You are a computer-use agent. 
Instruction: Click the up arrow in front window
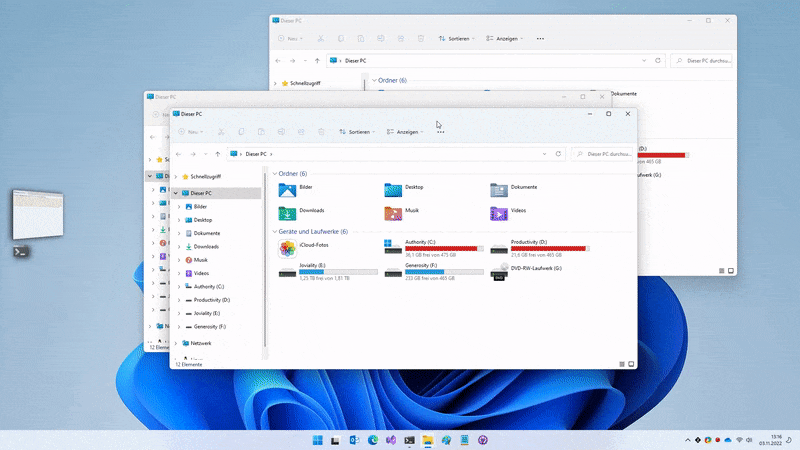[218, 154]
